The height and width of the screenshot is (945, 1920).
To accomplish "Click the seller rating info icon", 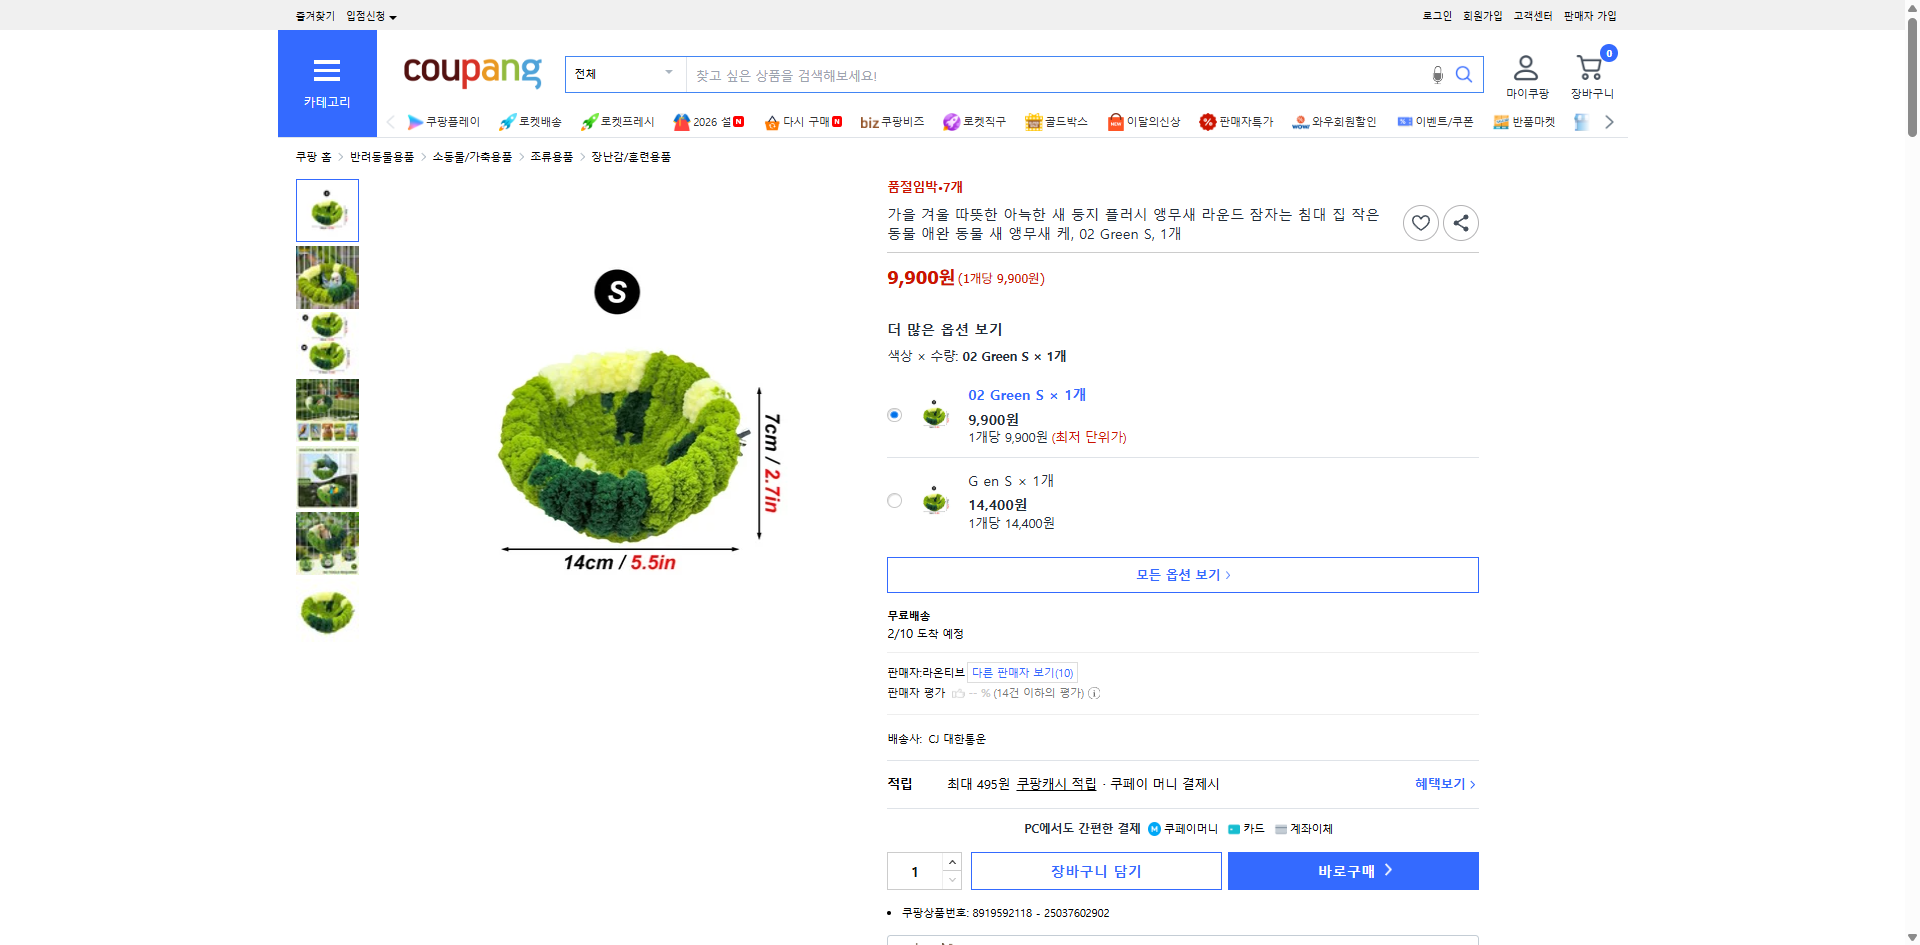I will [1094, 693].
